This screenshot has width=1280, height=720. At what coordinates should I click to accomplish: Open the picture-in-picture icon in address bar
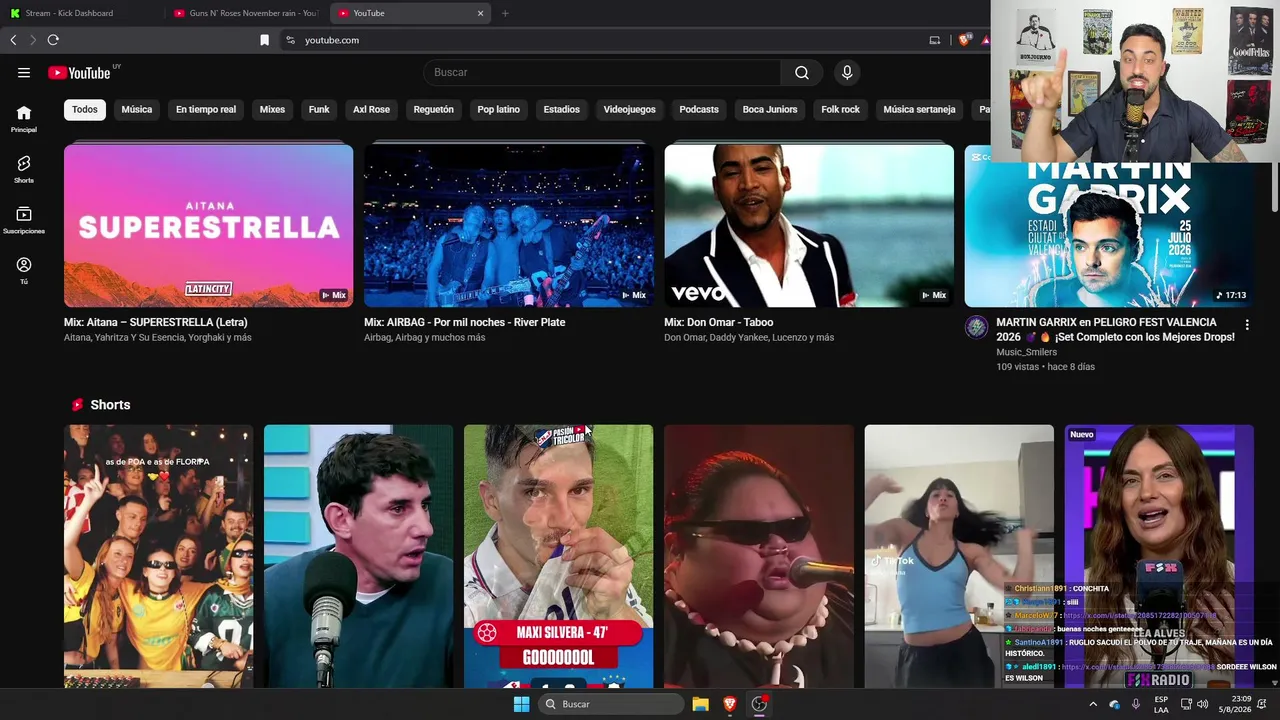pos(935,40)
